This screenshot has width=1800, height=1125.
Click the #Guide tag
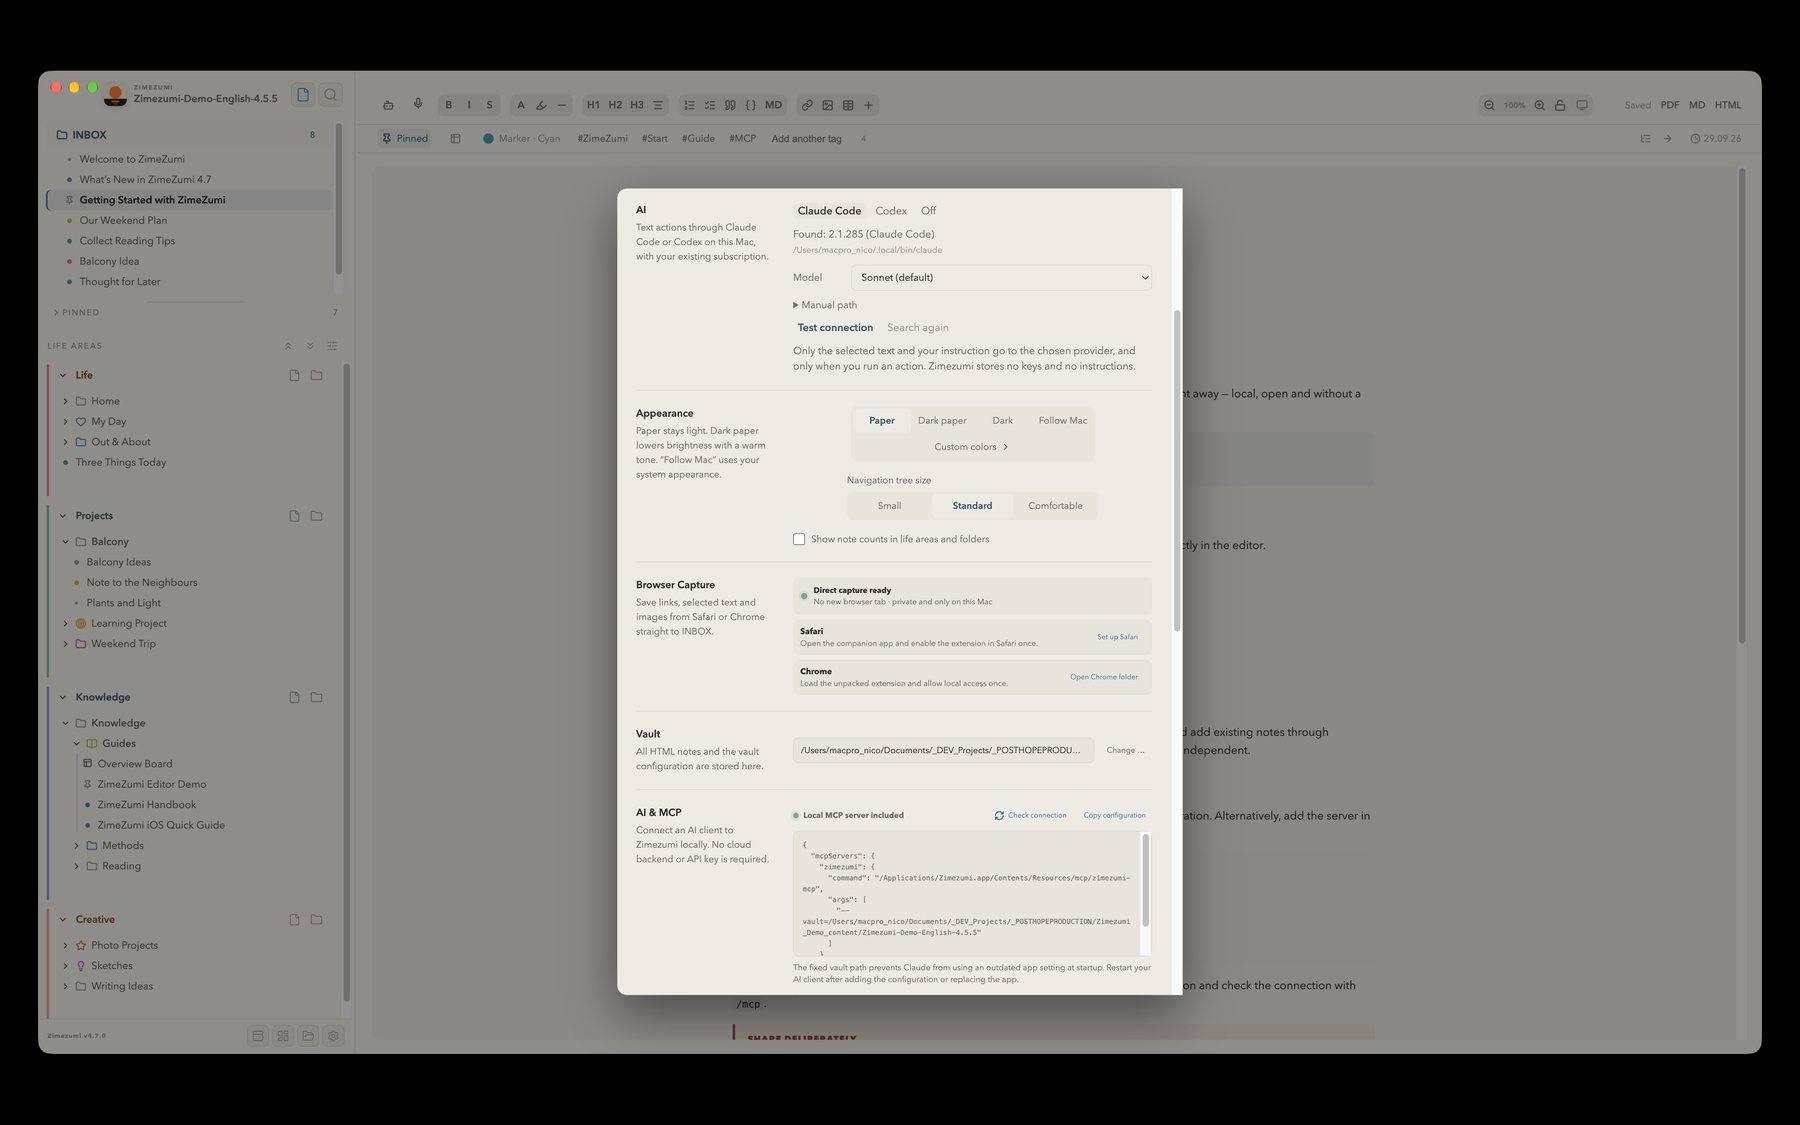(698, 139)
